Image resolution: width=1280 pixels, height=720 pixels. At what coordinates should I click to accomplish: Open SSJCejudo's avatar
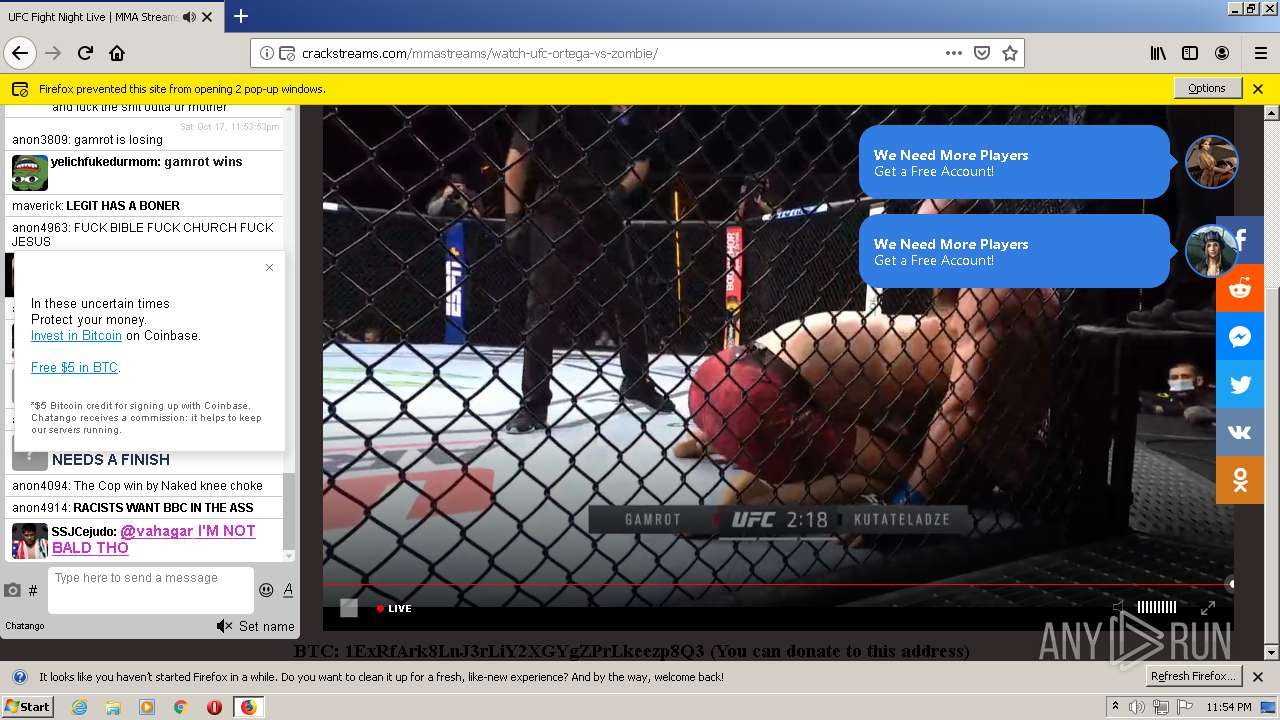point(30,541)
